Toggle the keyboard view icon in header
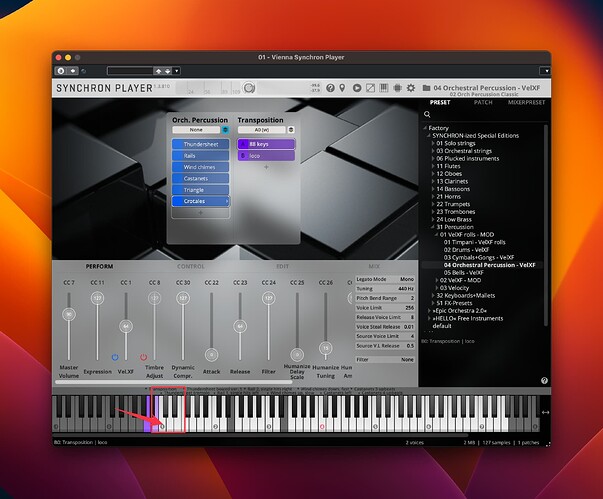603x499 pixels. click(x=384, y=88)
